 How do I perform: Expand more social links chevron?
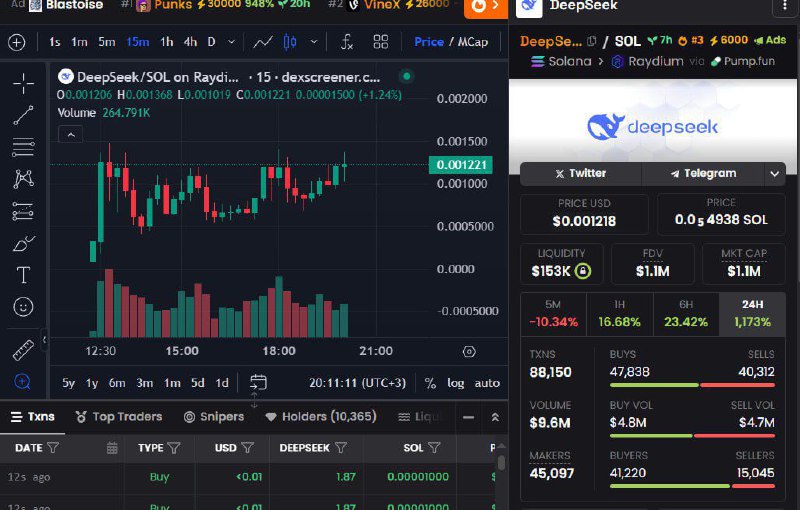(774, 174)
